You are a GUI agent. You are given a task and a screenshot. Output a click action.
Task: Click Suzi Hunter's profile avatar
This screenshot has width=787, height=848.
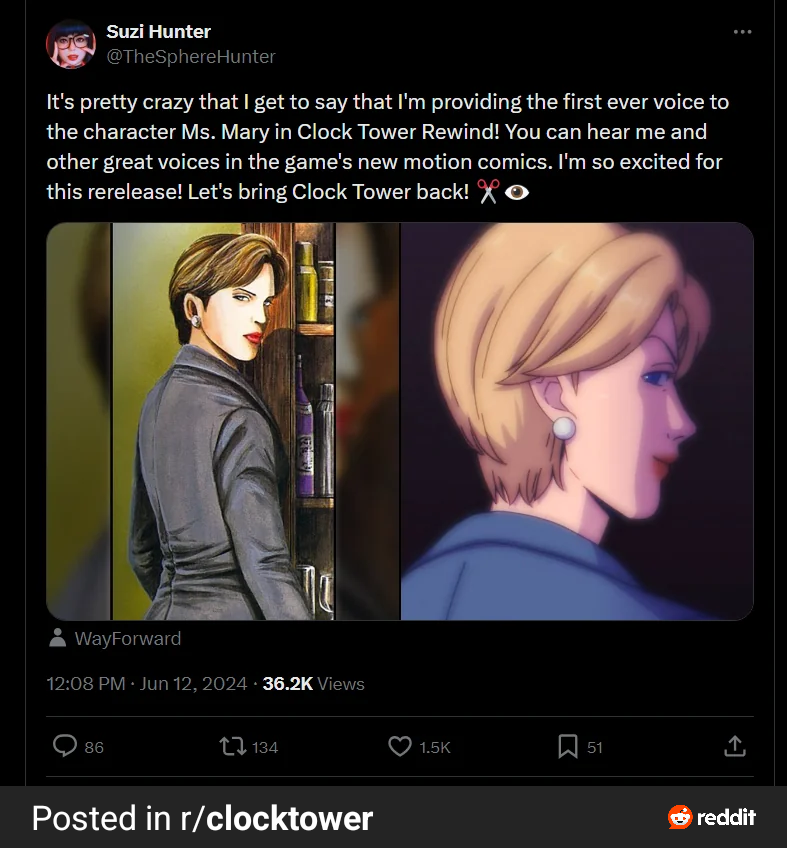(71, 44)
